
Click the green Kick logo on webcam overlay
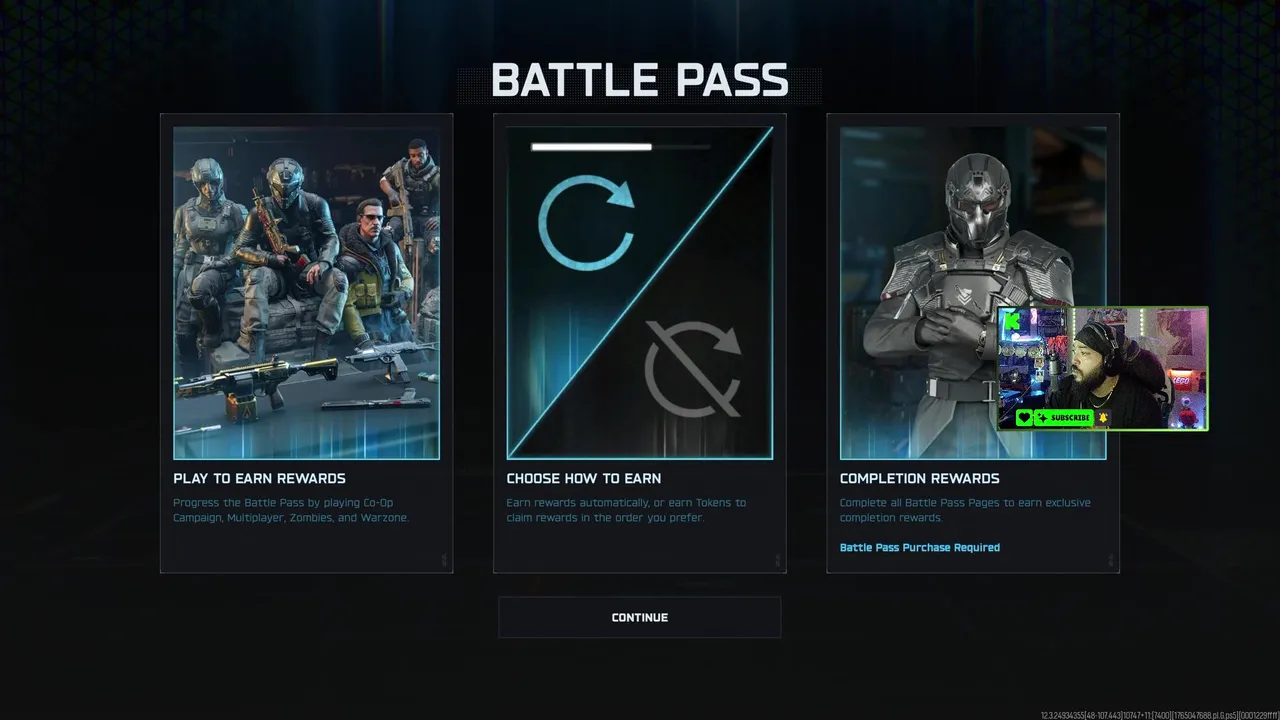click(1011, 320)
